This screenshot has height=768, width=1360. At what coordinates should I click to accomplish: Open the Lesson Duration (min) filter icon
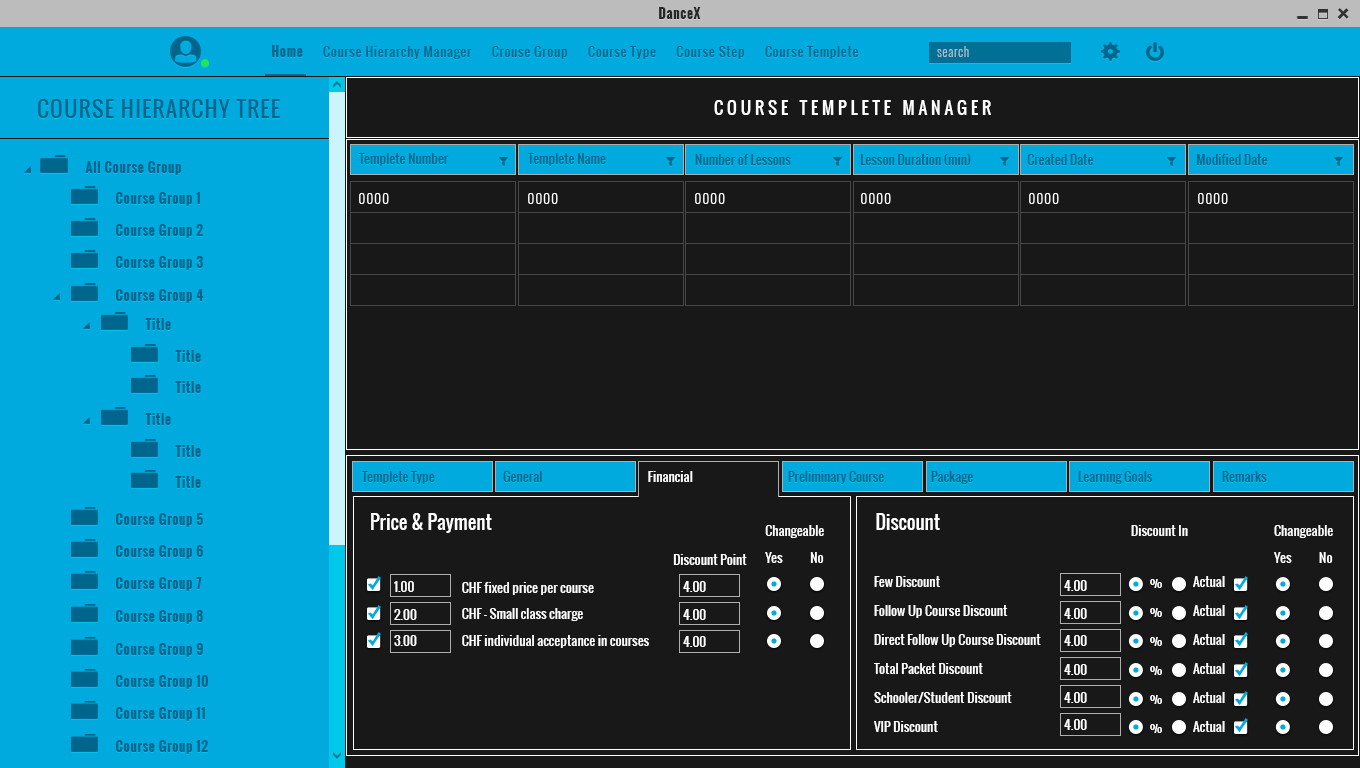1004,161
